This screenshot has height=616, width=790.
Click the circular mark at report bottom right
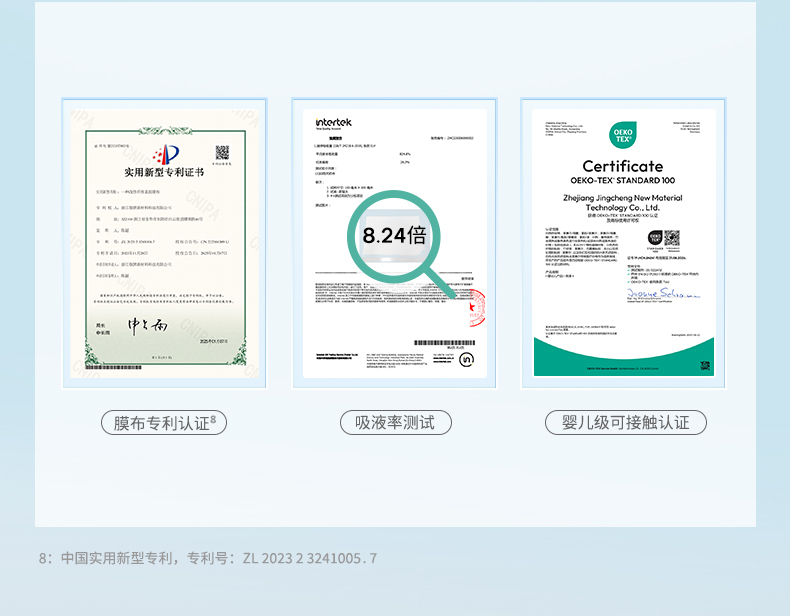pyautogui.click(x=466, y=360)
